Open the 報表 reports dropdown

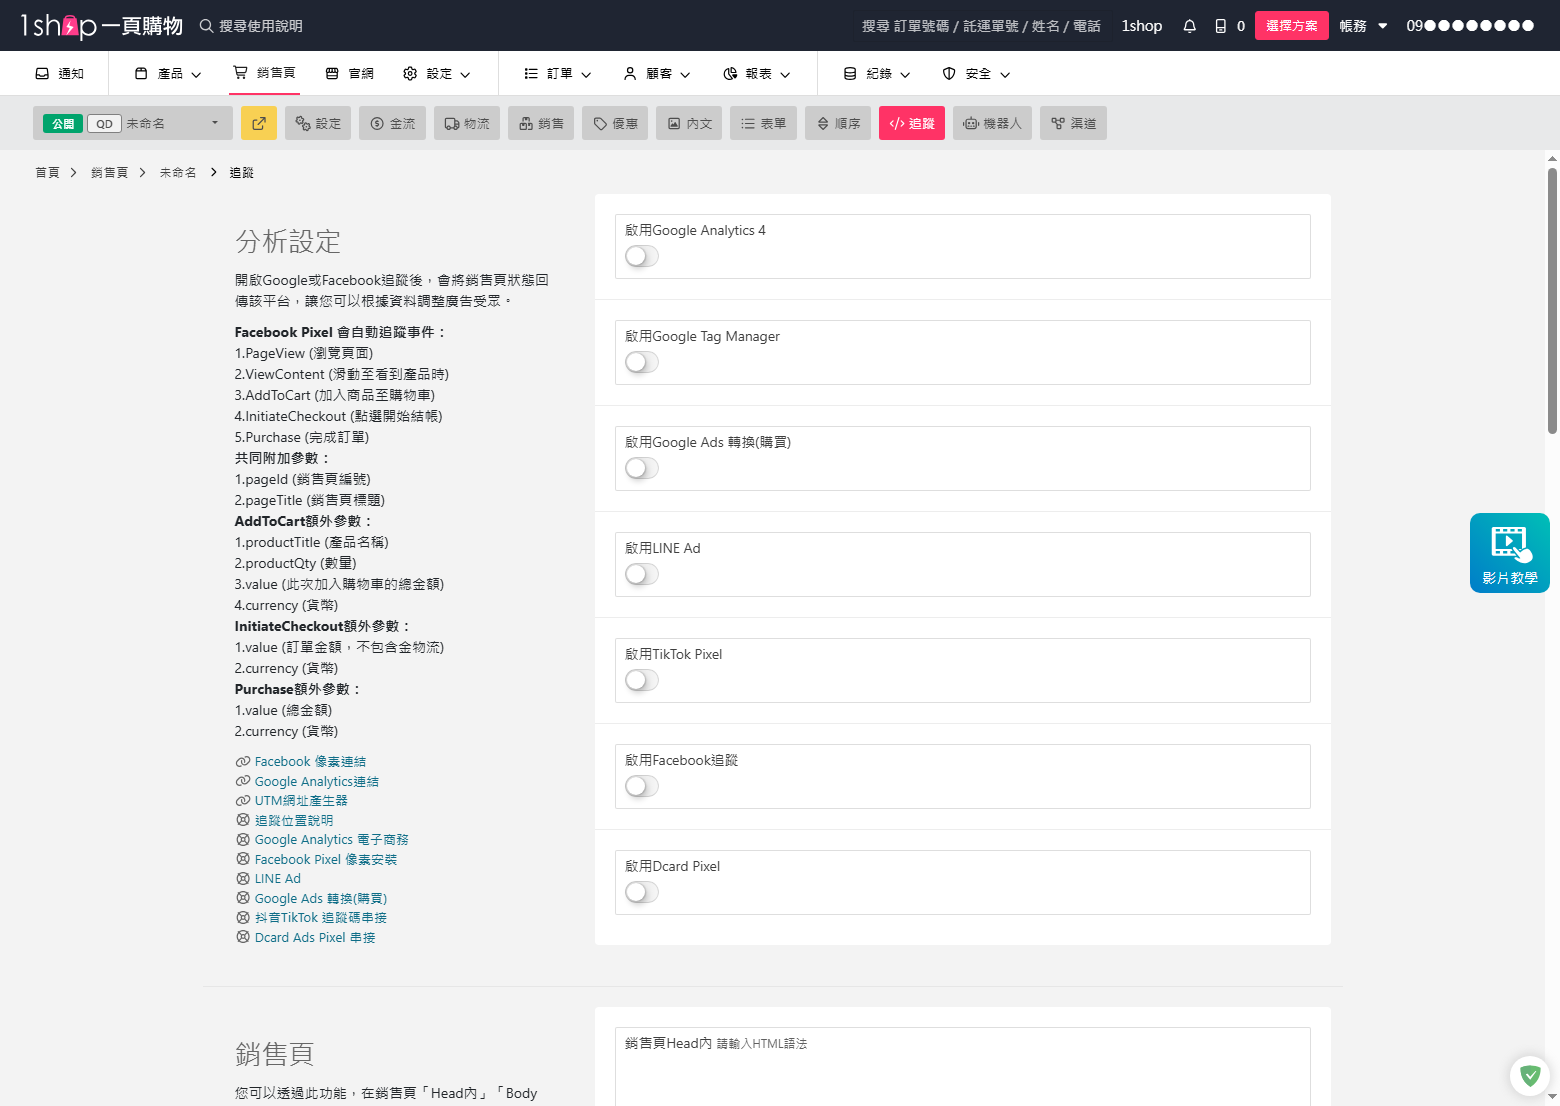click(759, 73)
